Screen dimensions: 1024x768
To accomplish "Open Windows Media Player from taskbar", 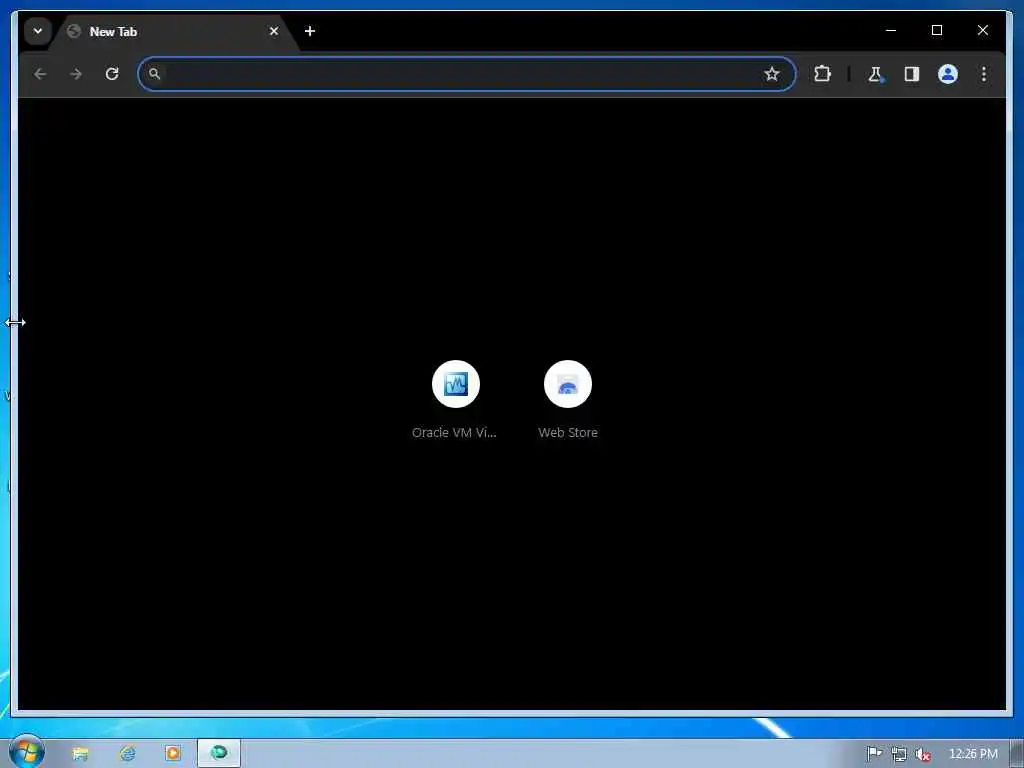I will pos(172,754).
